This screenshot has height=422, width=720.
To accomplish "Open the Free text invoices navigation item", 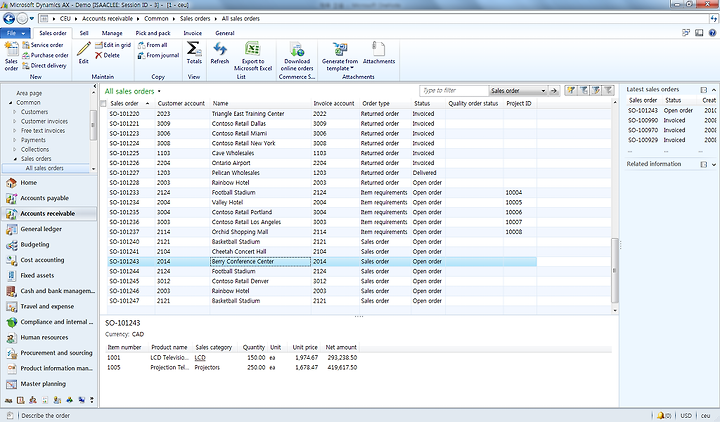I will point(43,131).
